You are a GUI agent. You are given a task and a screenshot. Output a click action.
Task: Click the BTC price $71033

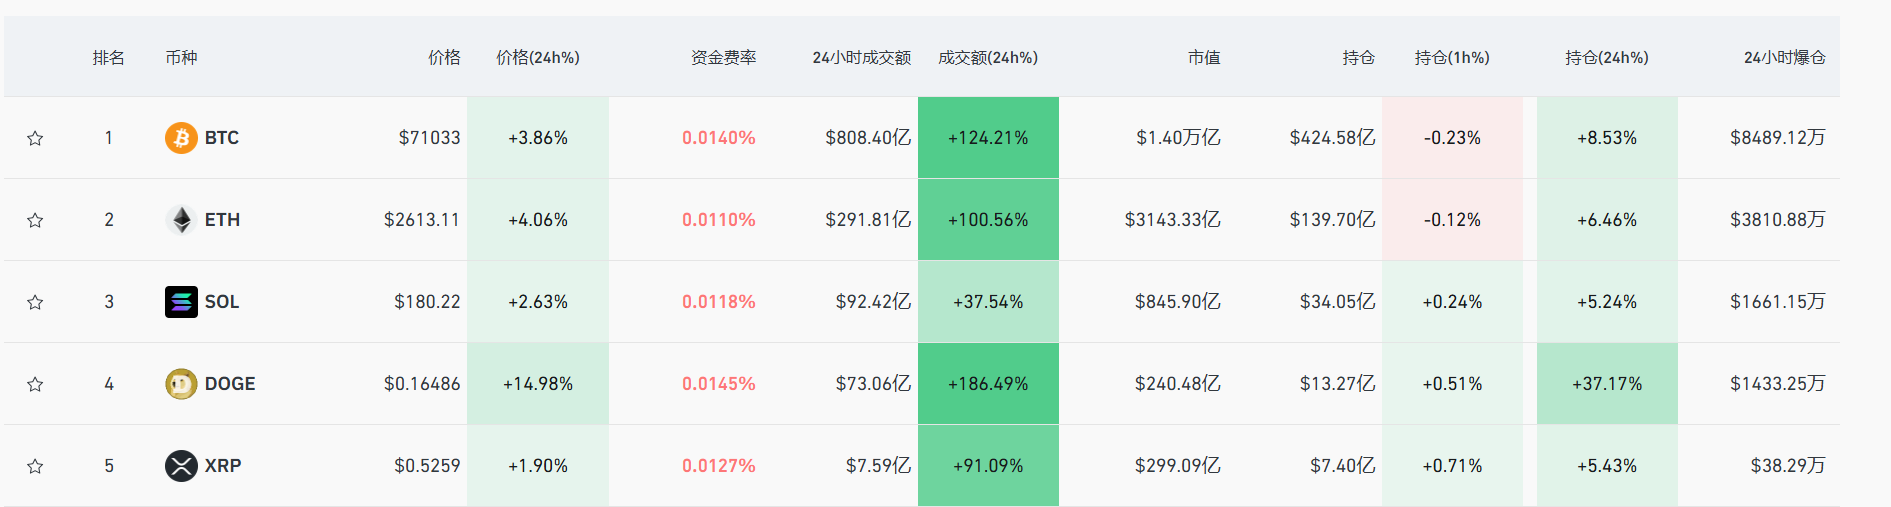point(429,138)
